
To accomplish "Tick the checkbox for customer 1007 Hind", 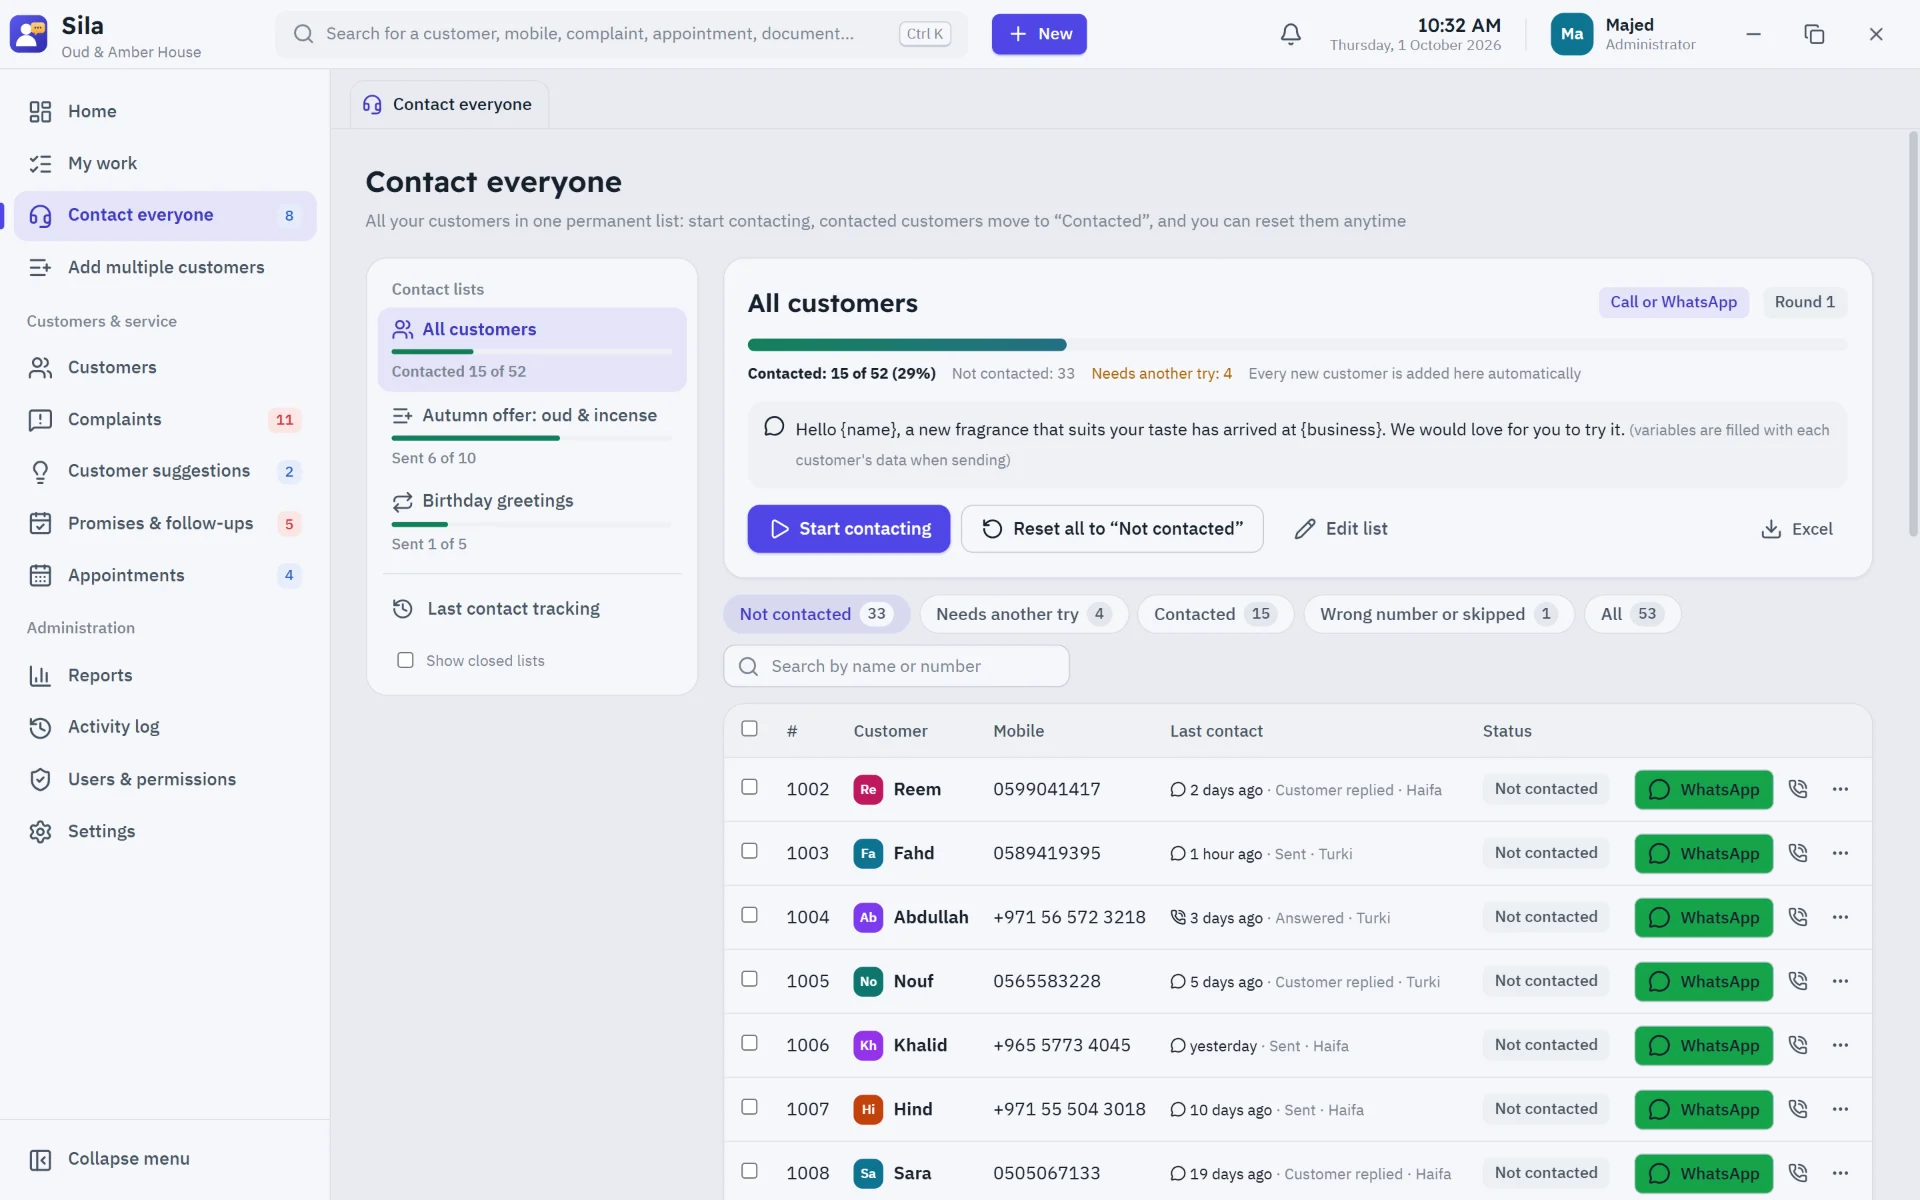I will pyautogui.click(x=749, y=1107).
